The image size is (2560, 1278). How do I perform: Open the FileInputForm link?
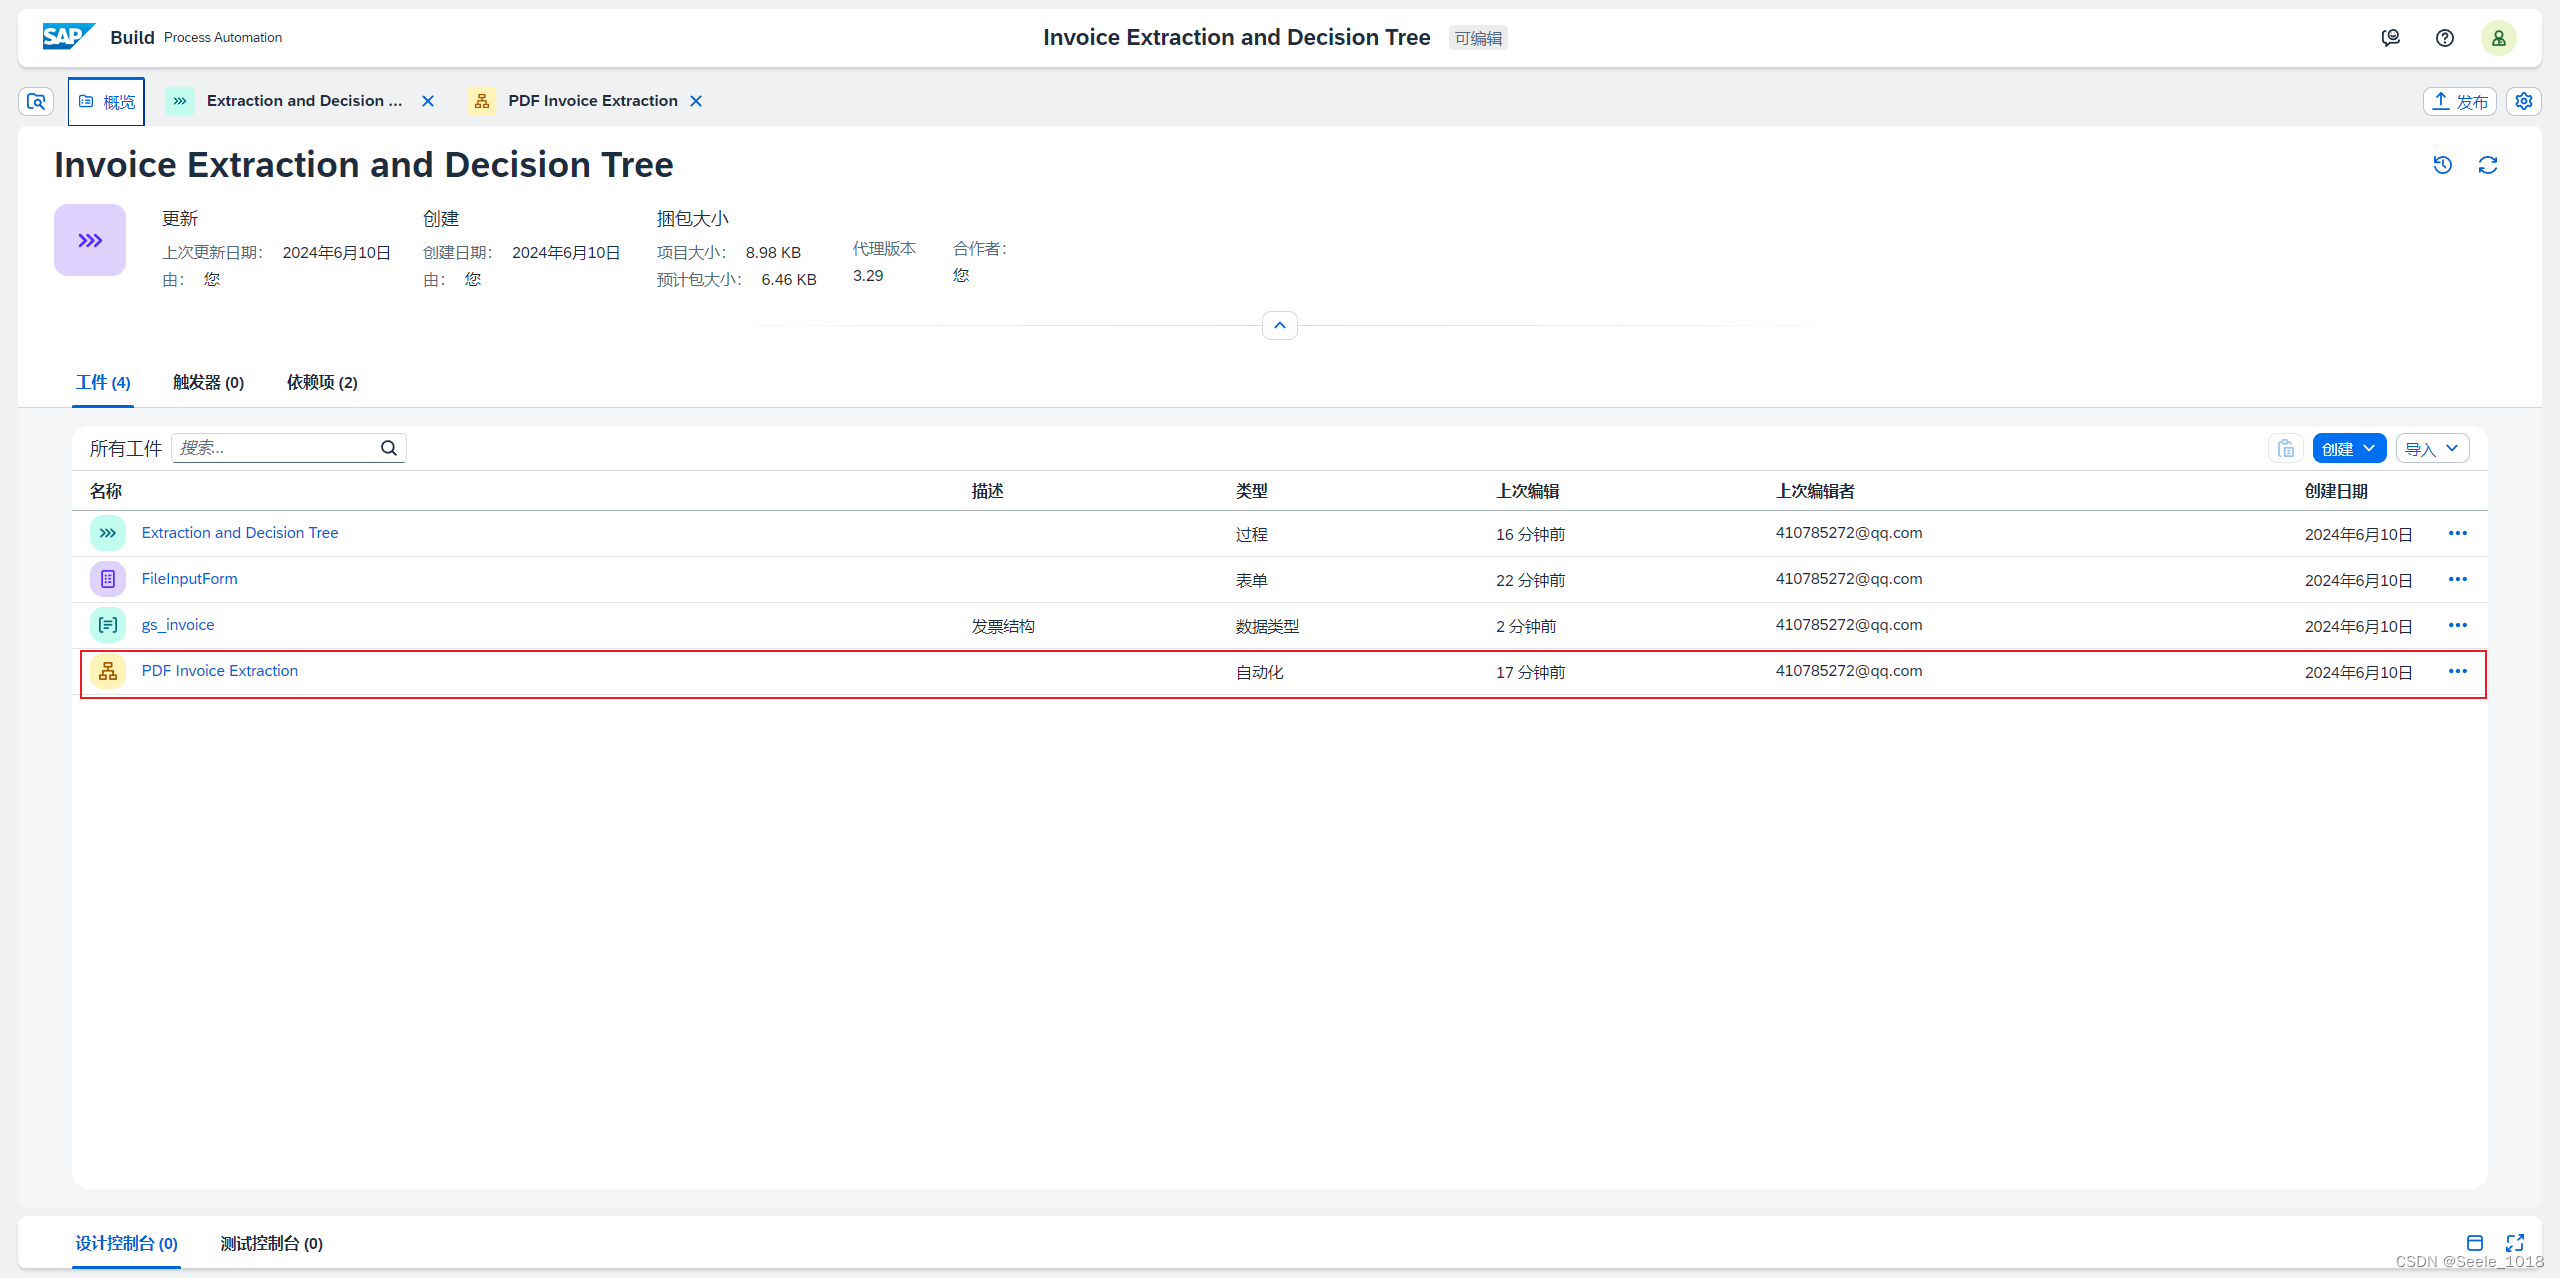[x=189, y=579]
